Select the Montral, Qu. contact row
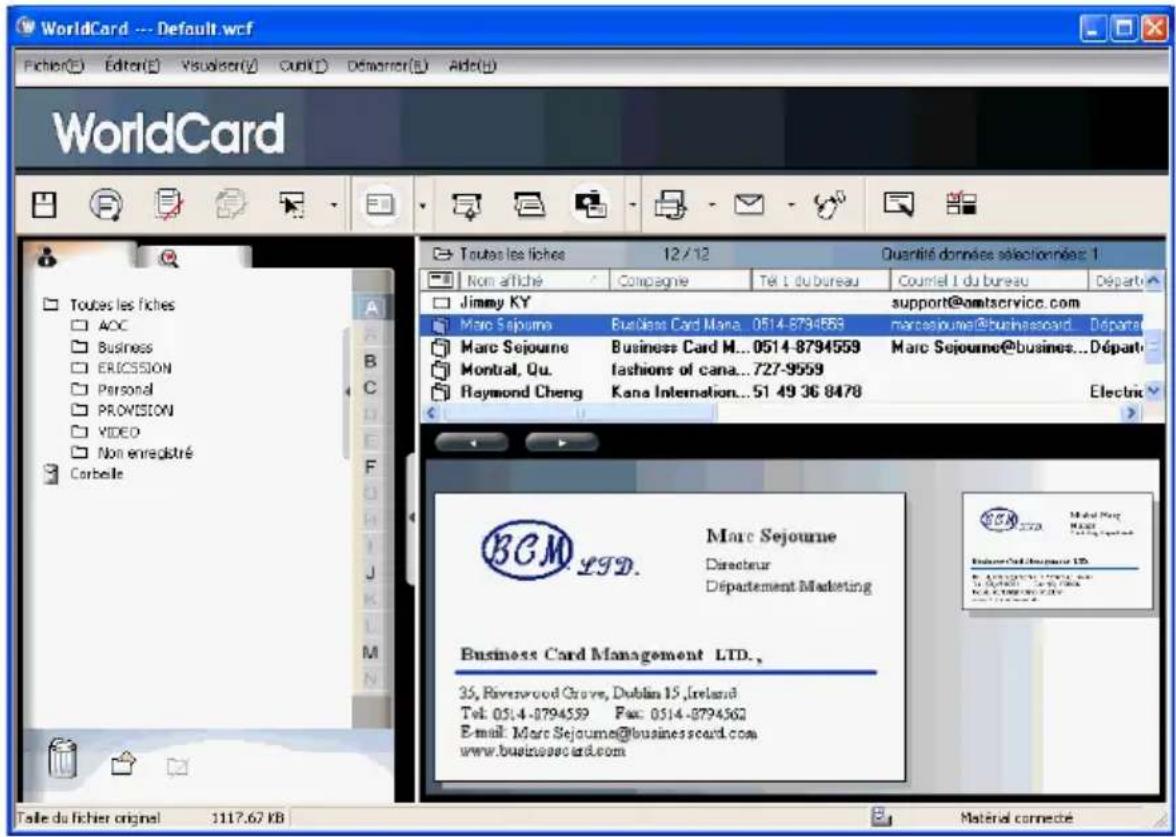This screenshot has width=1176, height=837. click(784, 369)
